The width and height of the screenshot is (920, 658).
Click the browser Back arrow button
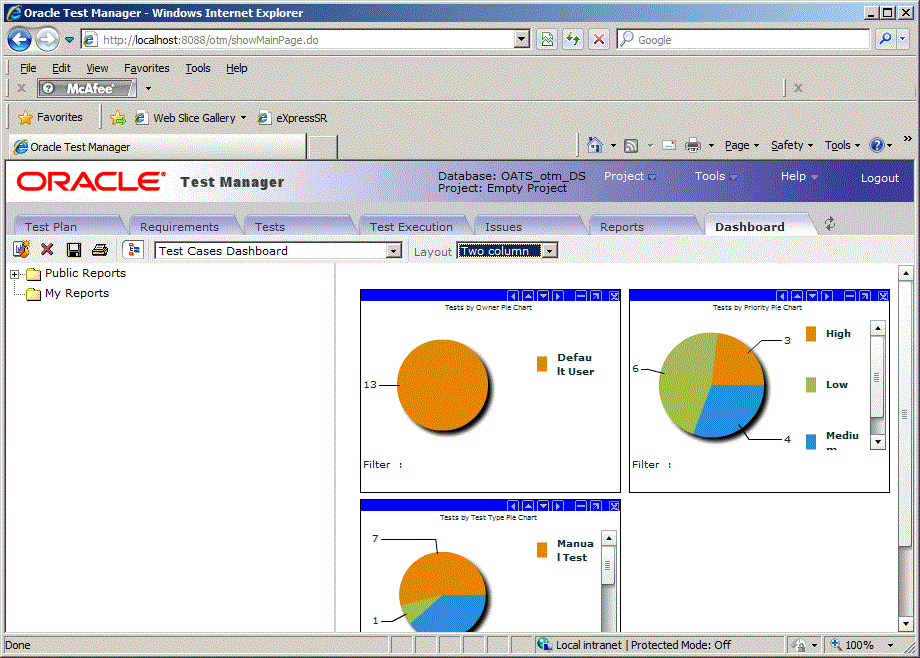19,40
